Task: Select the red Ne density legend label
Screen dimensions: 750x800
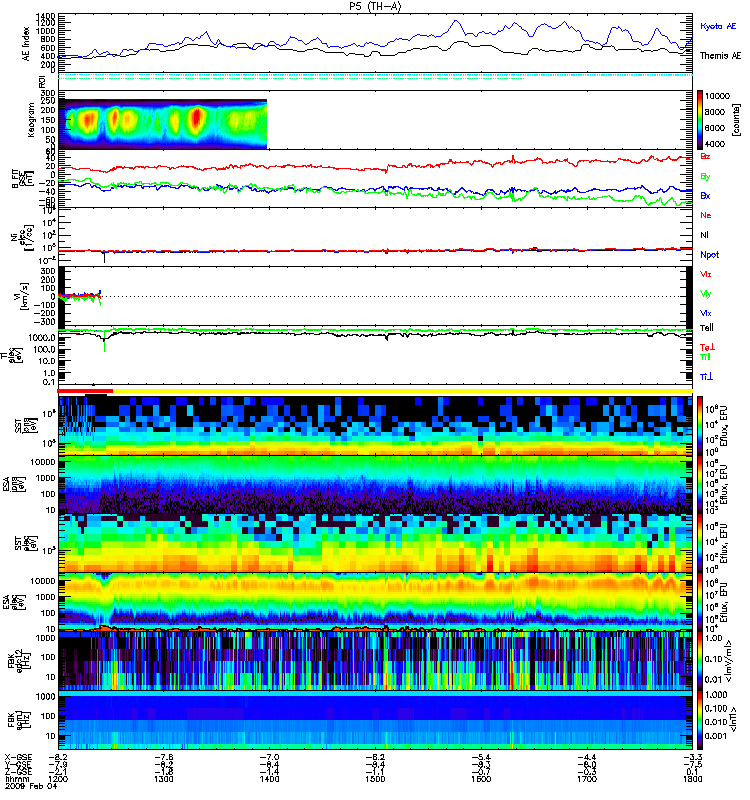Action: tap(706, 215)
